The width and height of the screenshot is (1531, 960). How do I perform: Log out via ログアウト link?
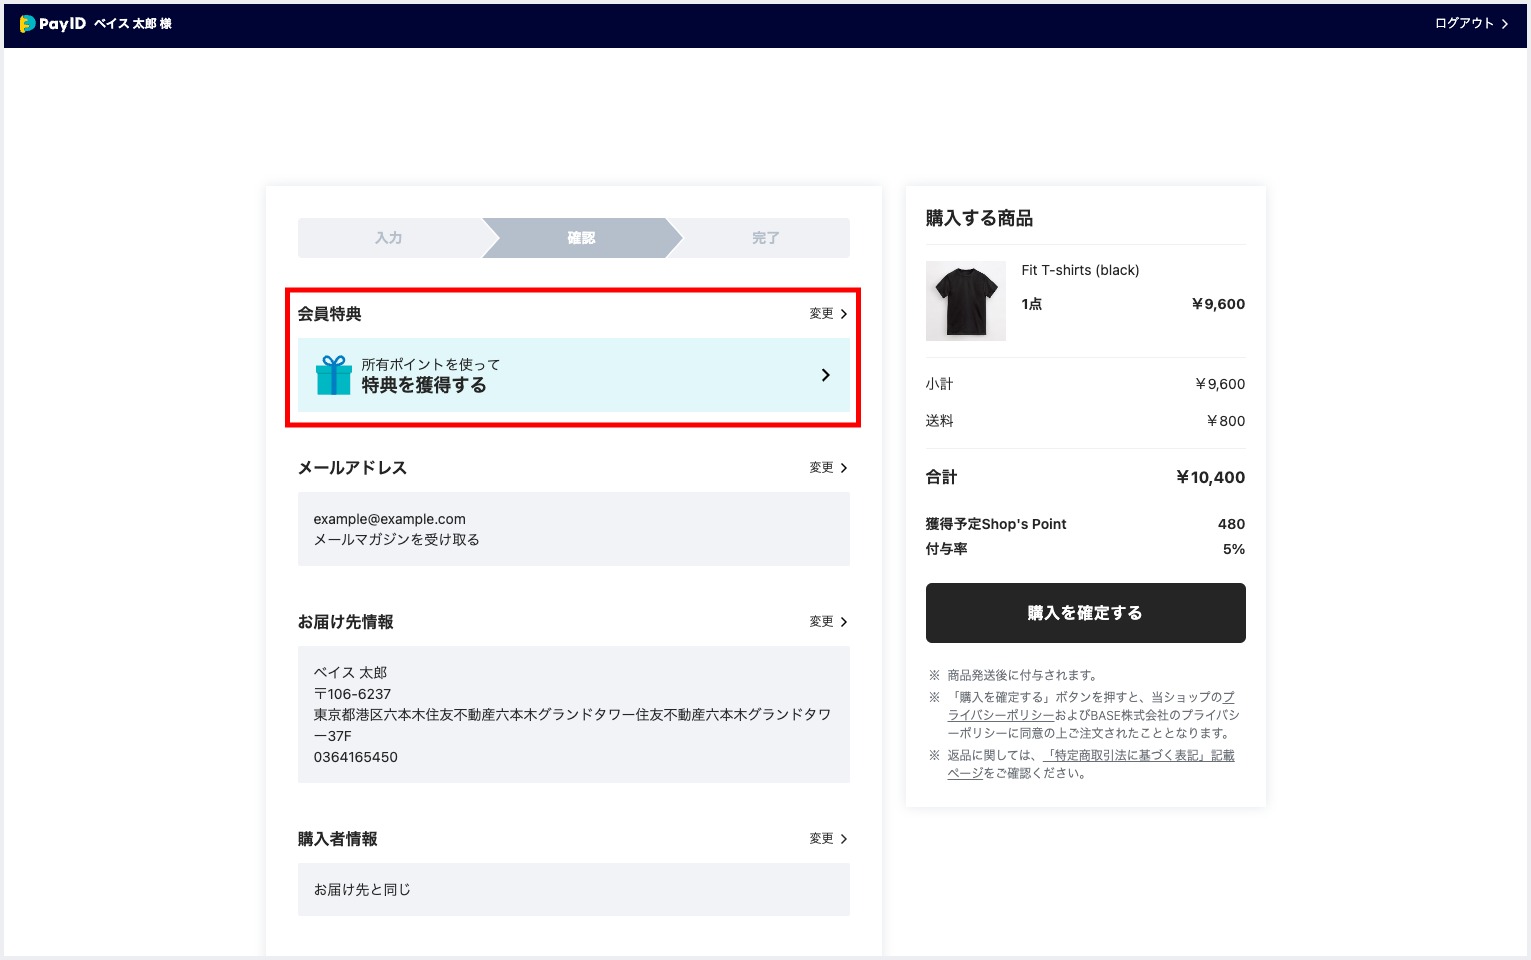pyautogui.click(x=1472, y=23)
